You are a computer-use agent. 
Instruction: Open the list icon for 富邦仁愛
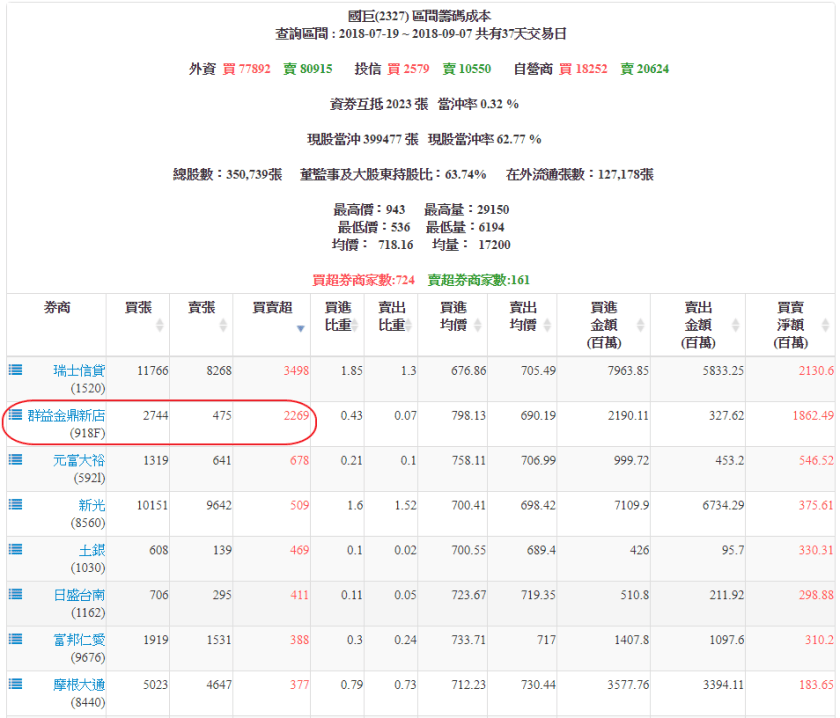point(15,638)
